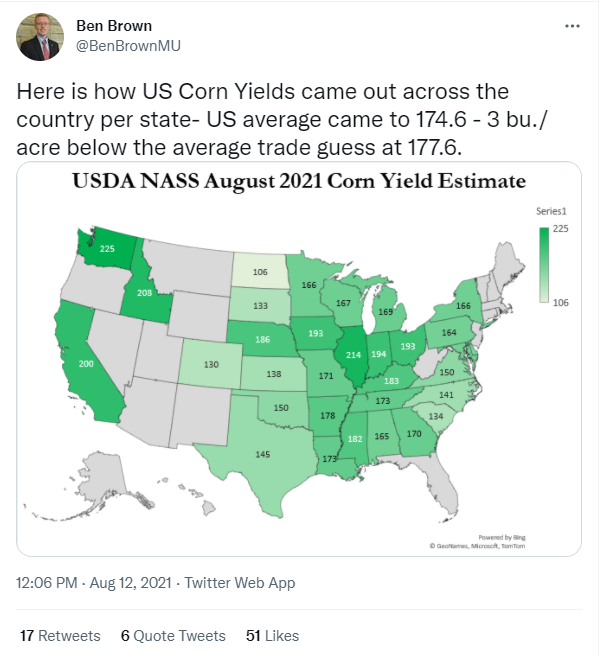Open the three-dot more options menu
The height and width of the screenshot is (656, 599).
572,26
